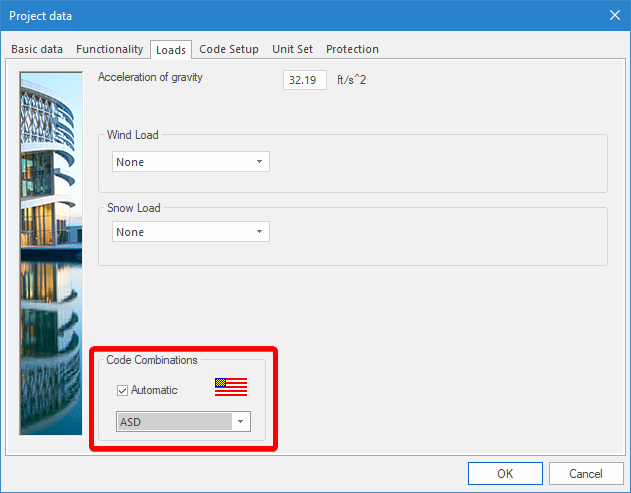
Task: Click the Project data title bar
Action: tap(300, 16)
